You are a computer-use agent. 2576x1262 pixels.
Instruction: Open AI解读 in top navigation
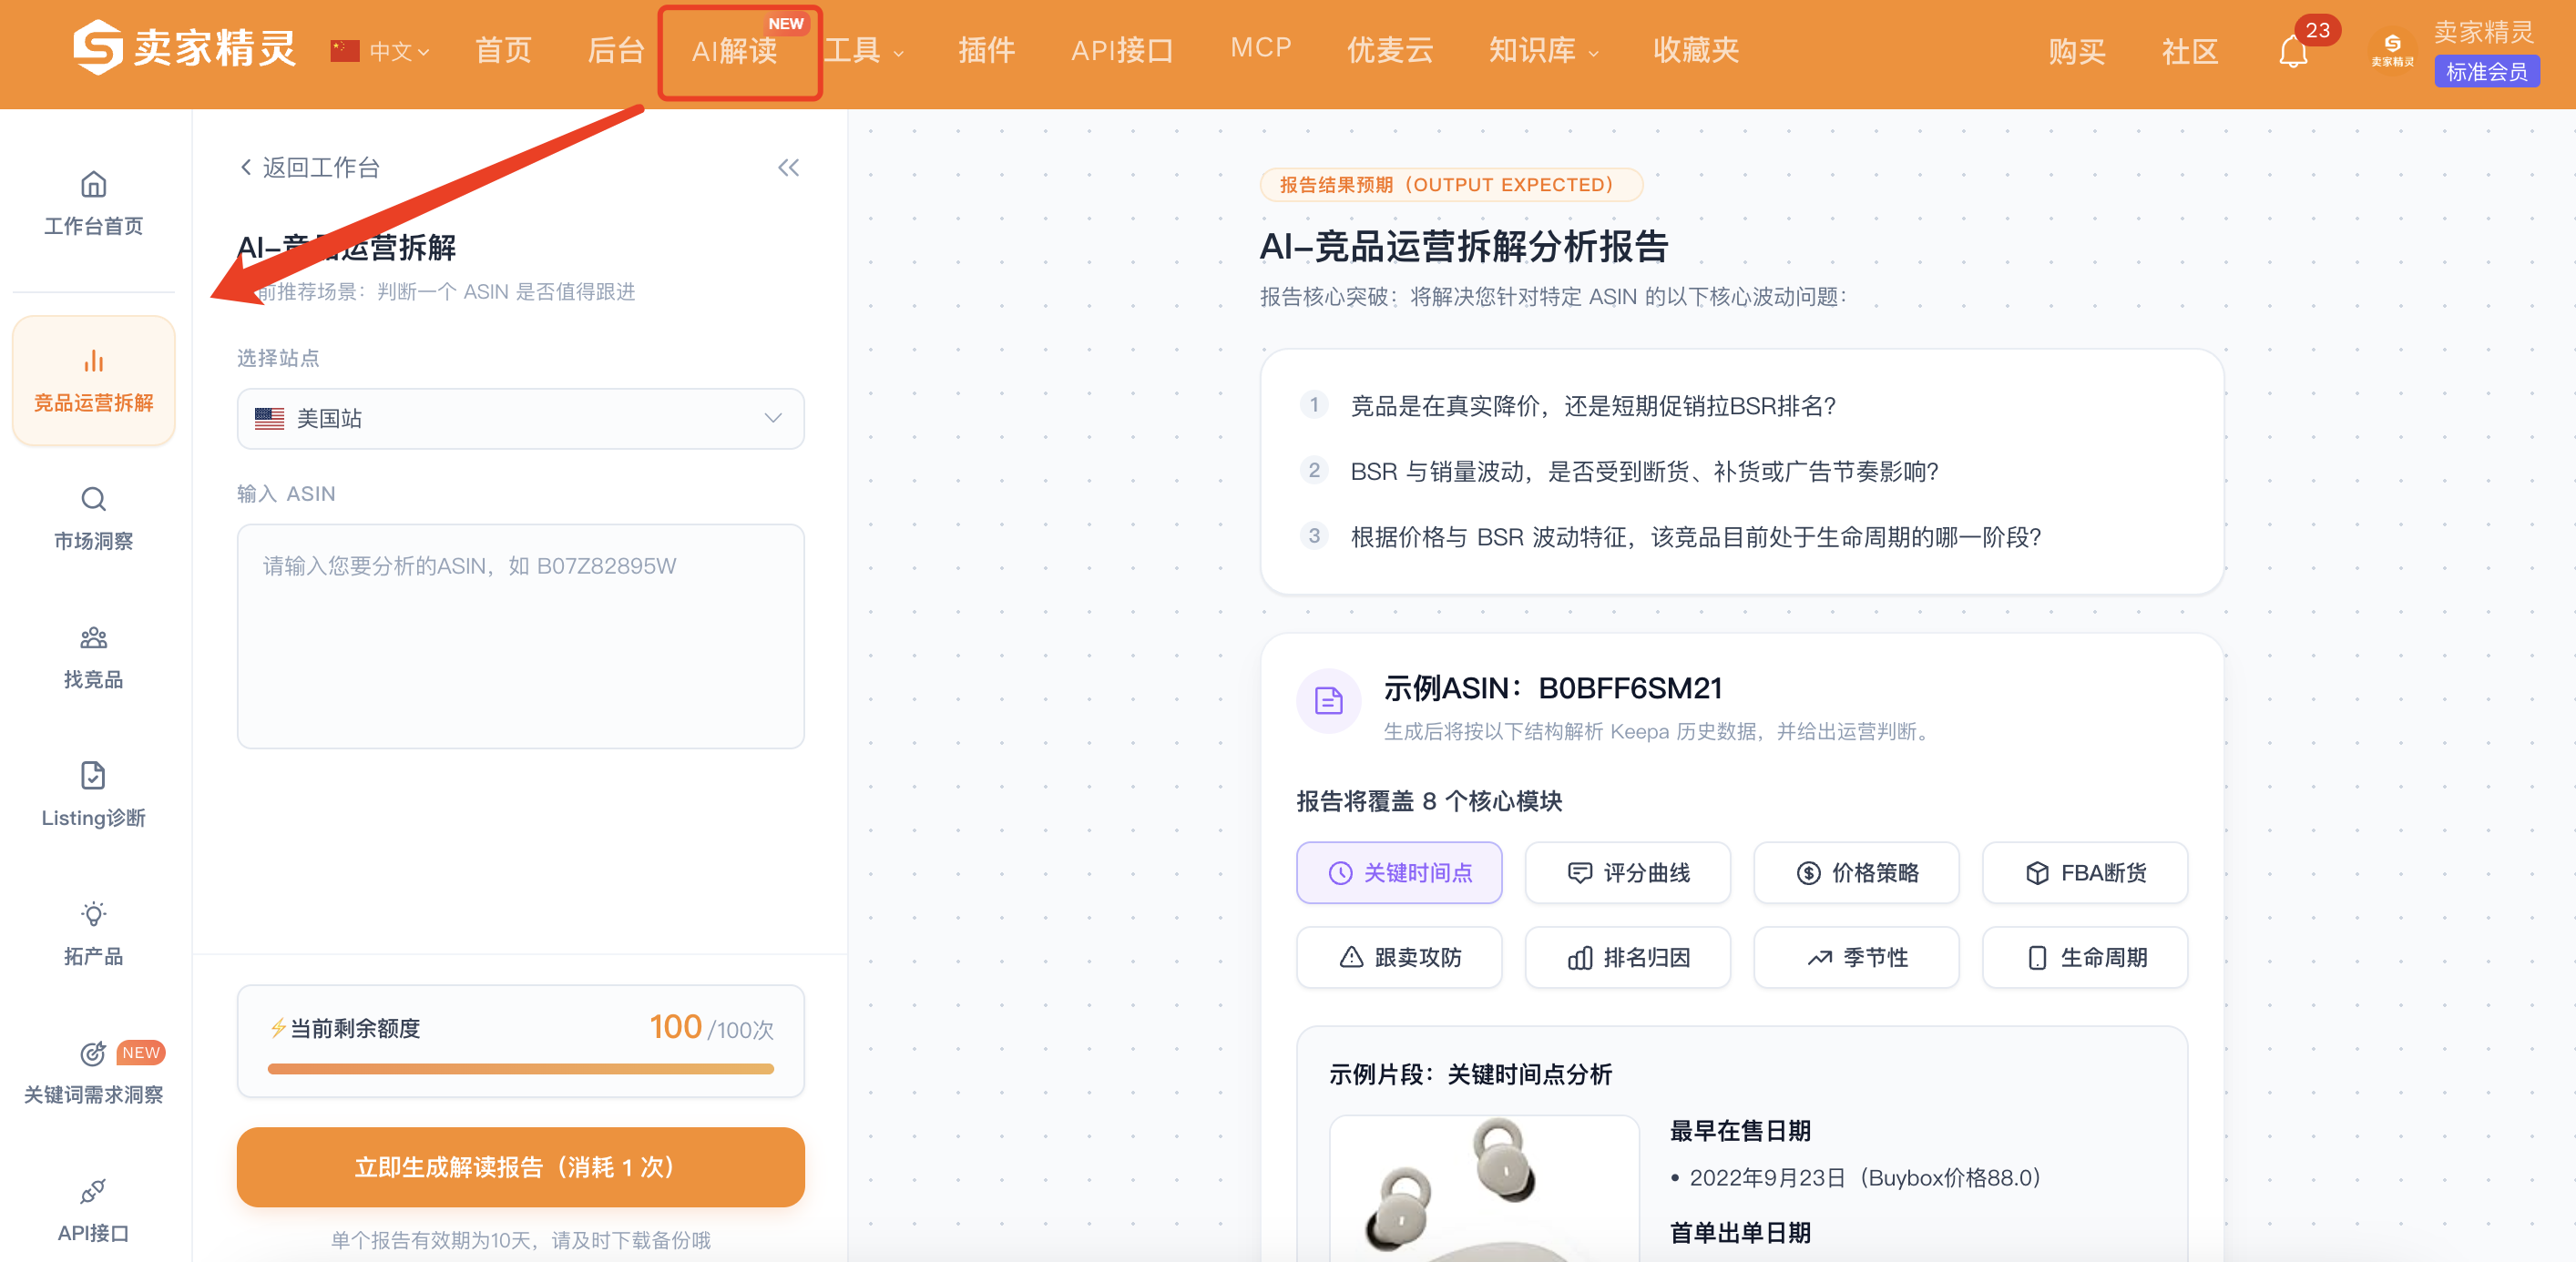[x=735, y=50]
